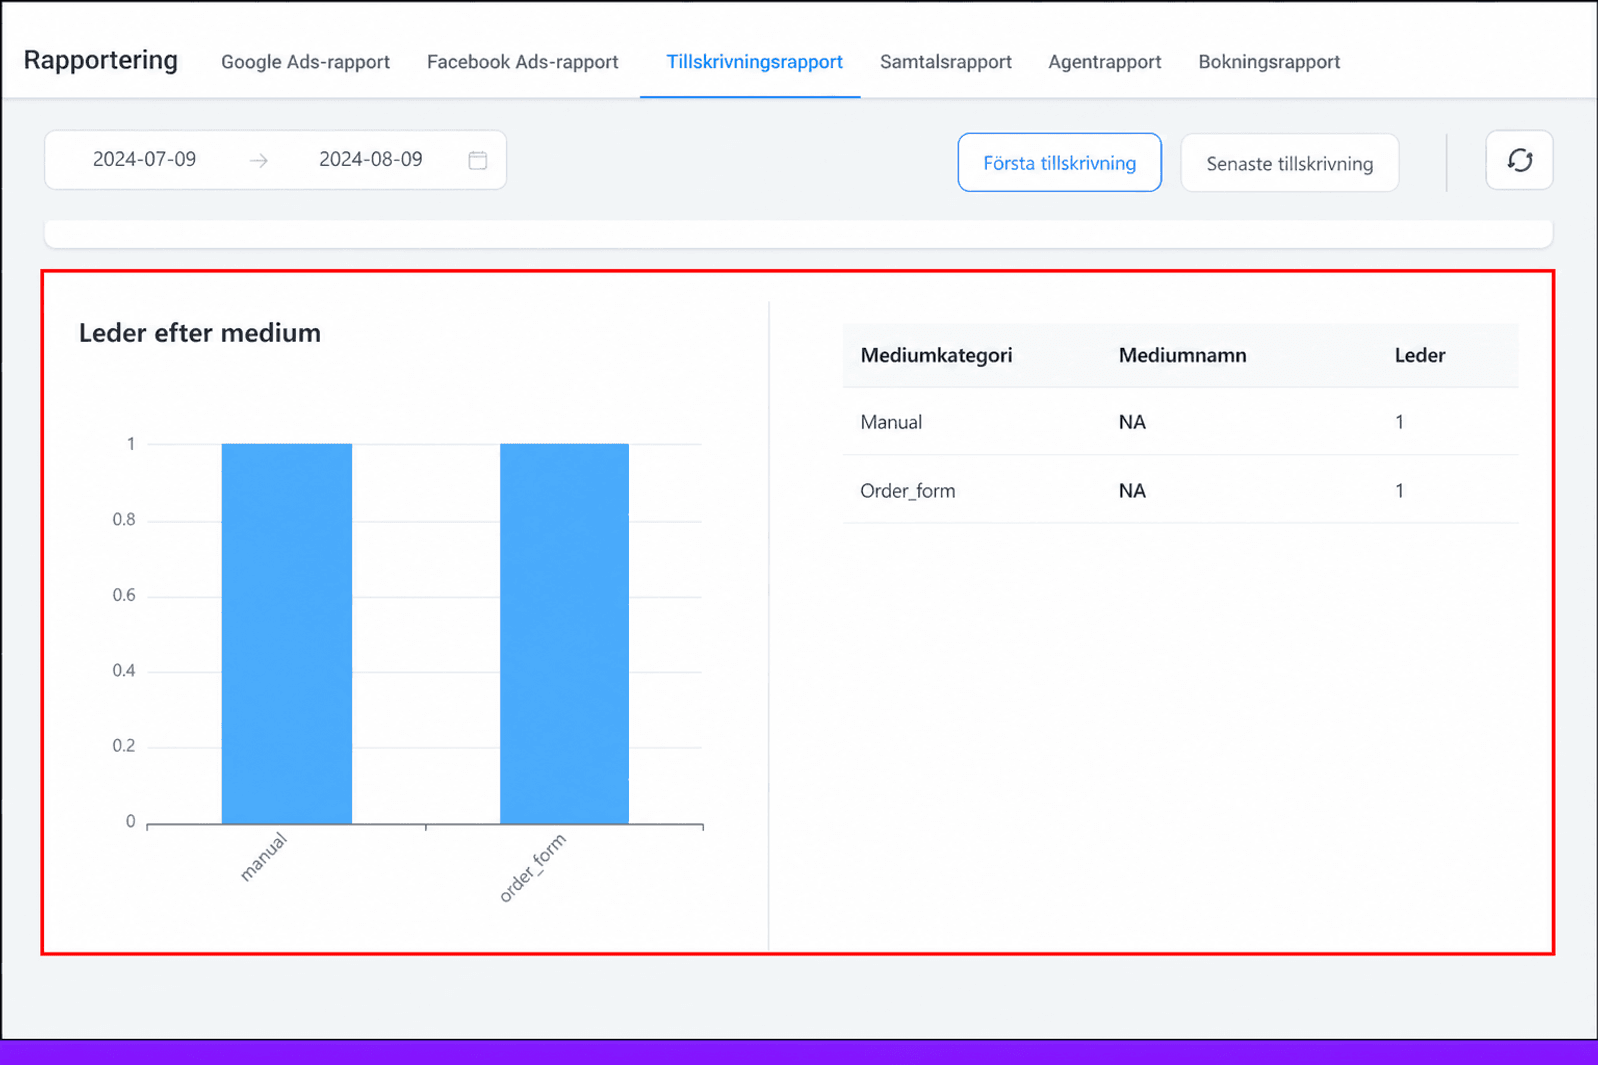Screen dimensions: 1598x1065
Task: Edit the start date 2024-07-09
Action: coord(144,159)
